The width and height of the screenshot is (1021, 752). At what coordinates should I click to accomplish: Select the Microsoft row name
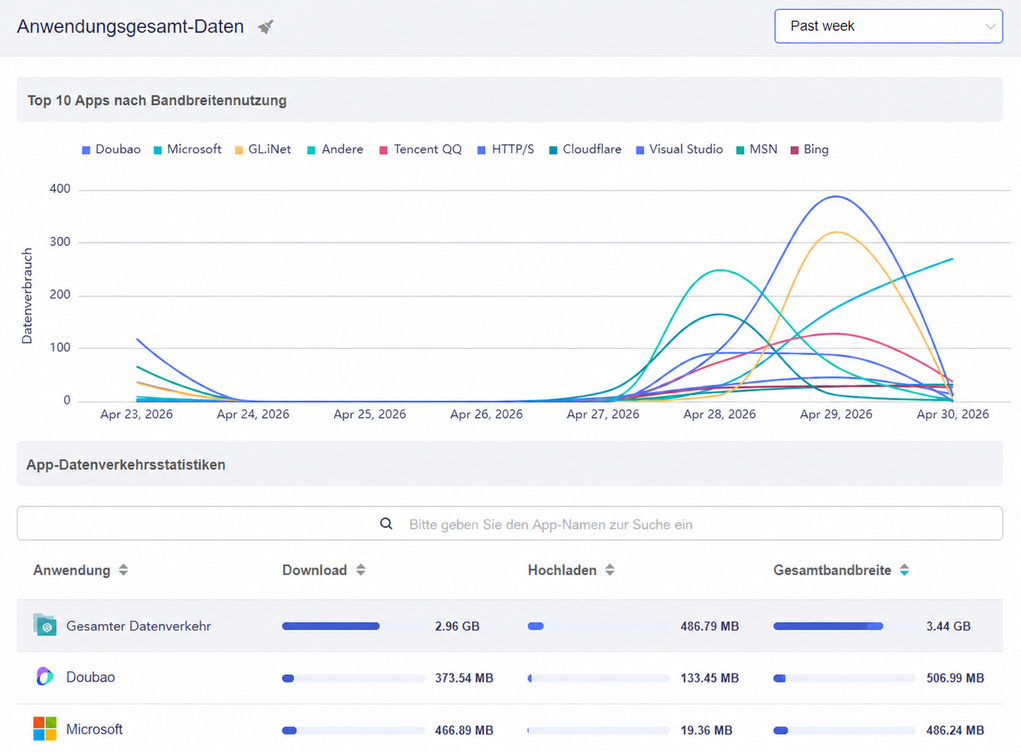[94, 729]
